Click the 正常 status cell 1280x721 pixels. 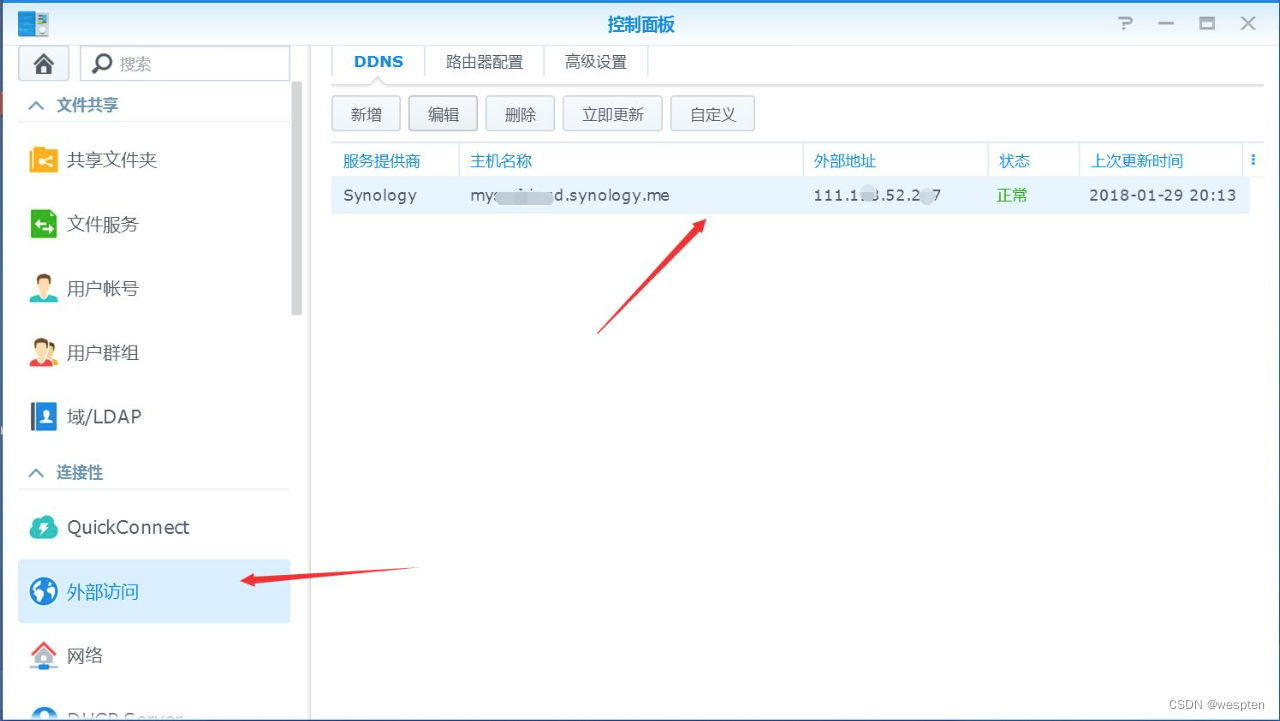(x=1012, y=195)
